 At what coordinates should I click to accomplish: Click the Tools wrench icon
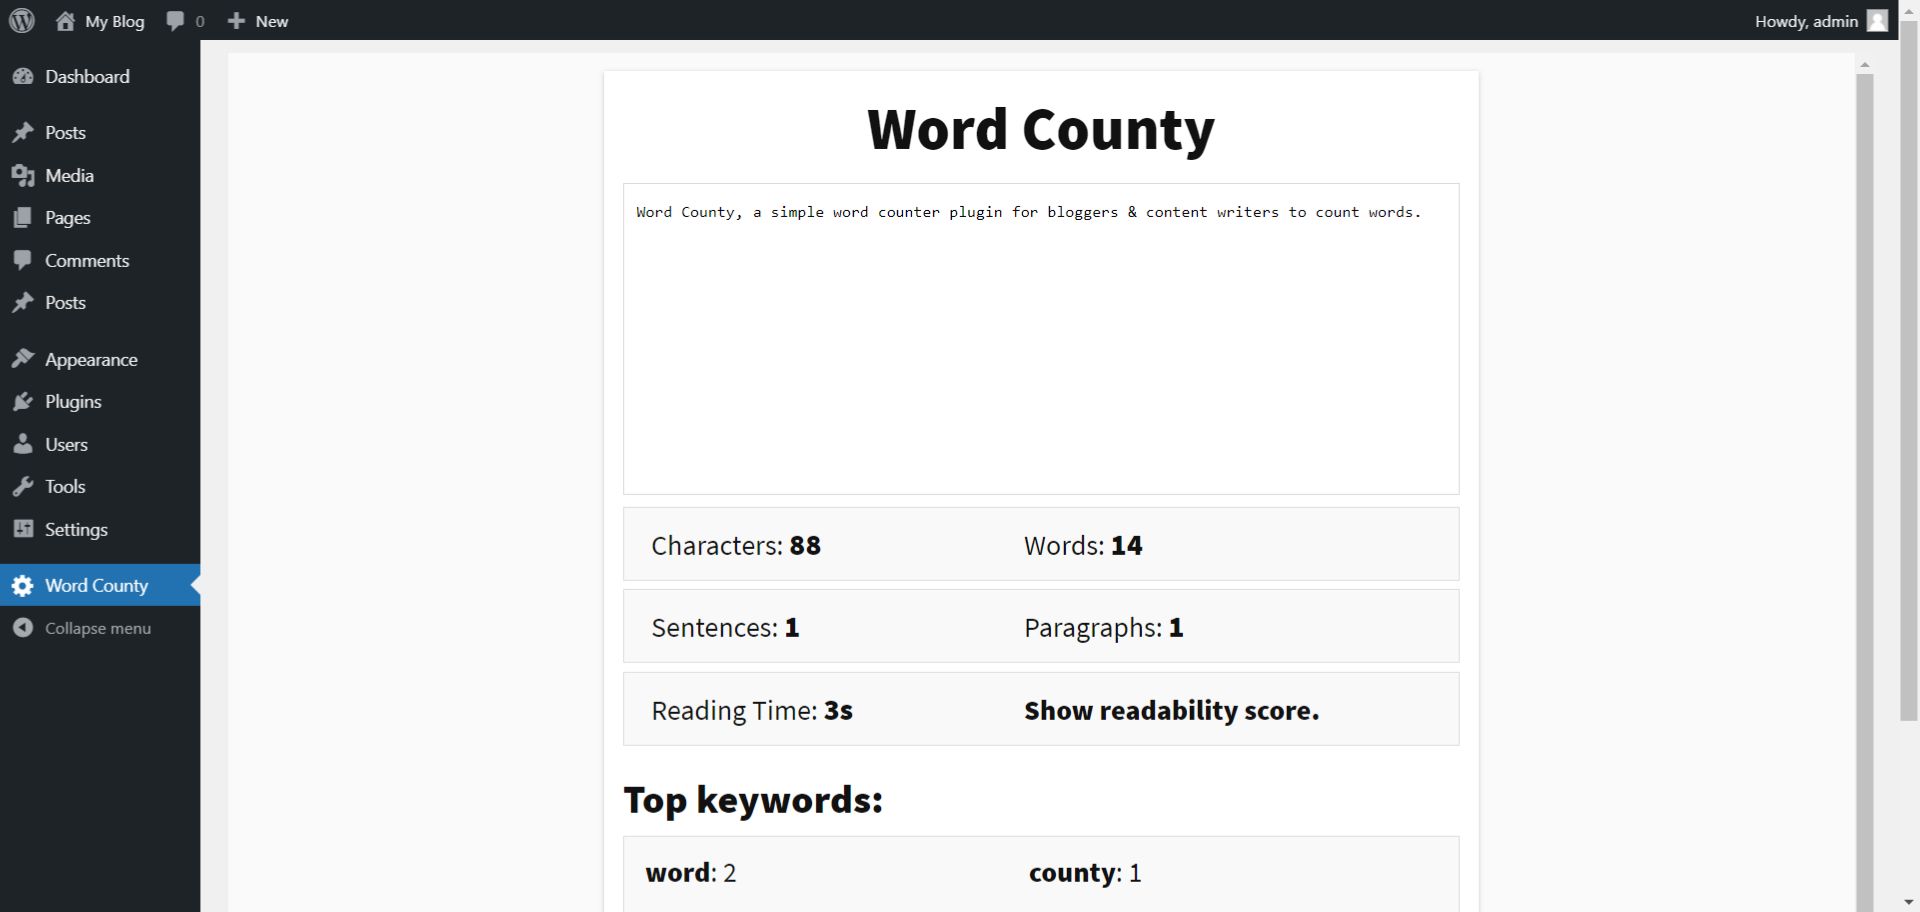point(23,487)
